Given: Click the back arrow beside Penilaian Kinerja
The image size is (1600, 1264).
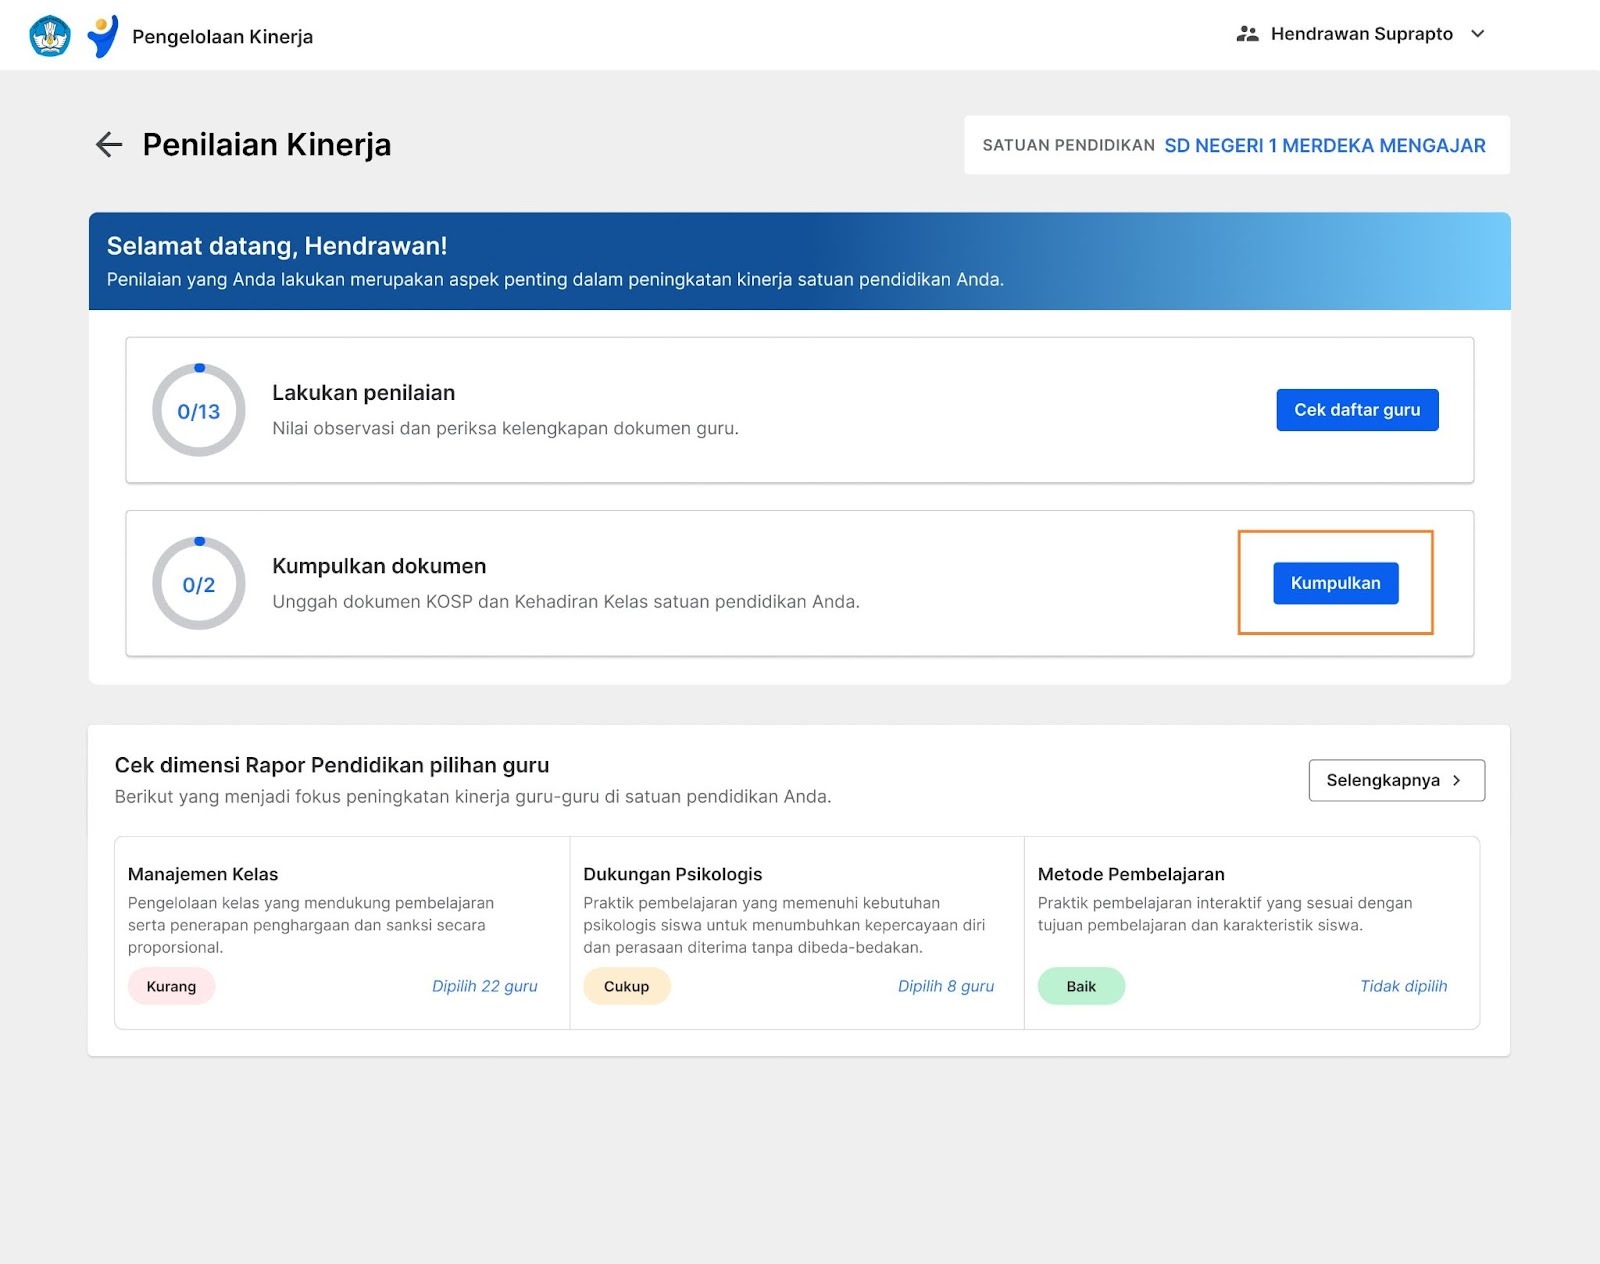Looking at the screenshot, I should click(x=109, y=145).
